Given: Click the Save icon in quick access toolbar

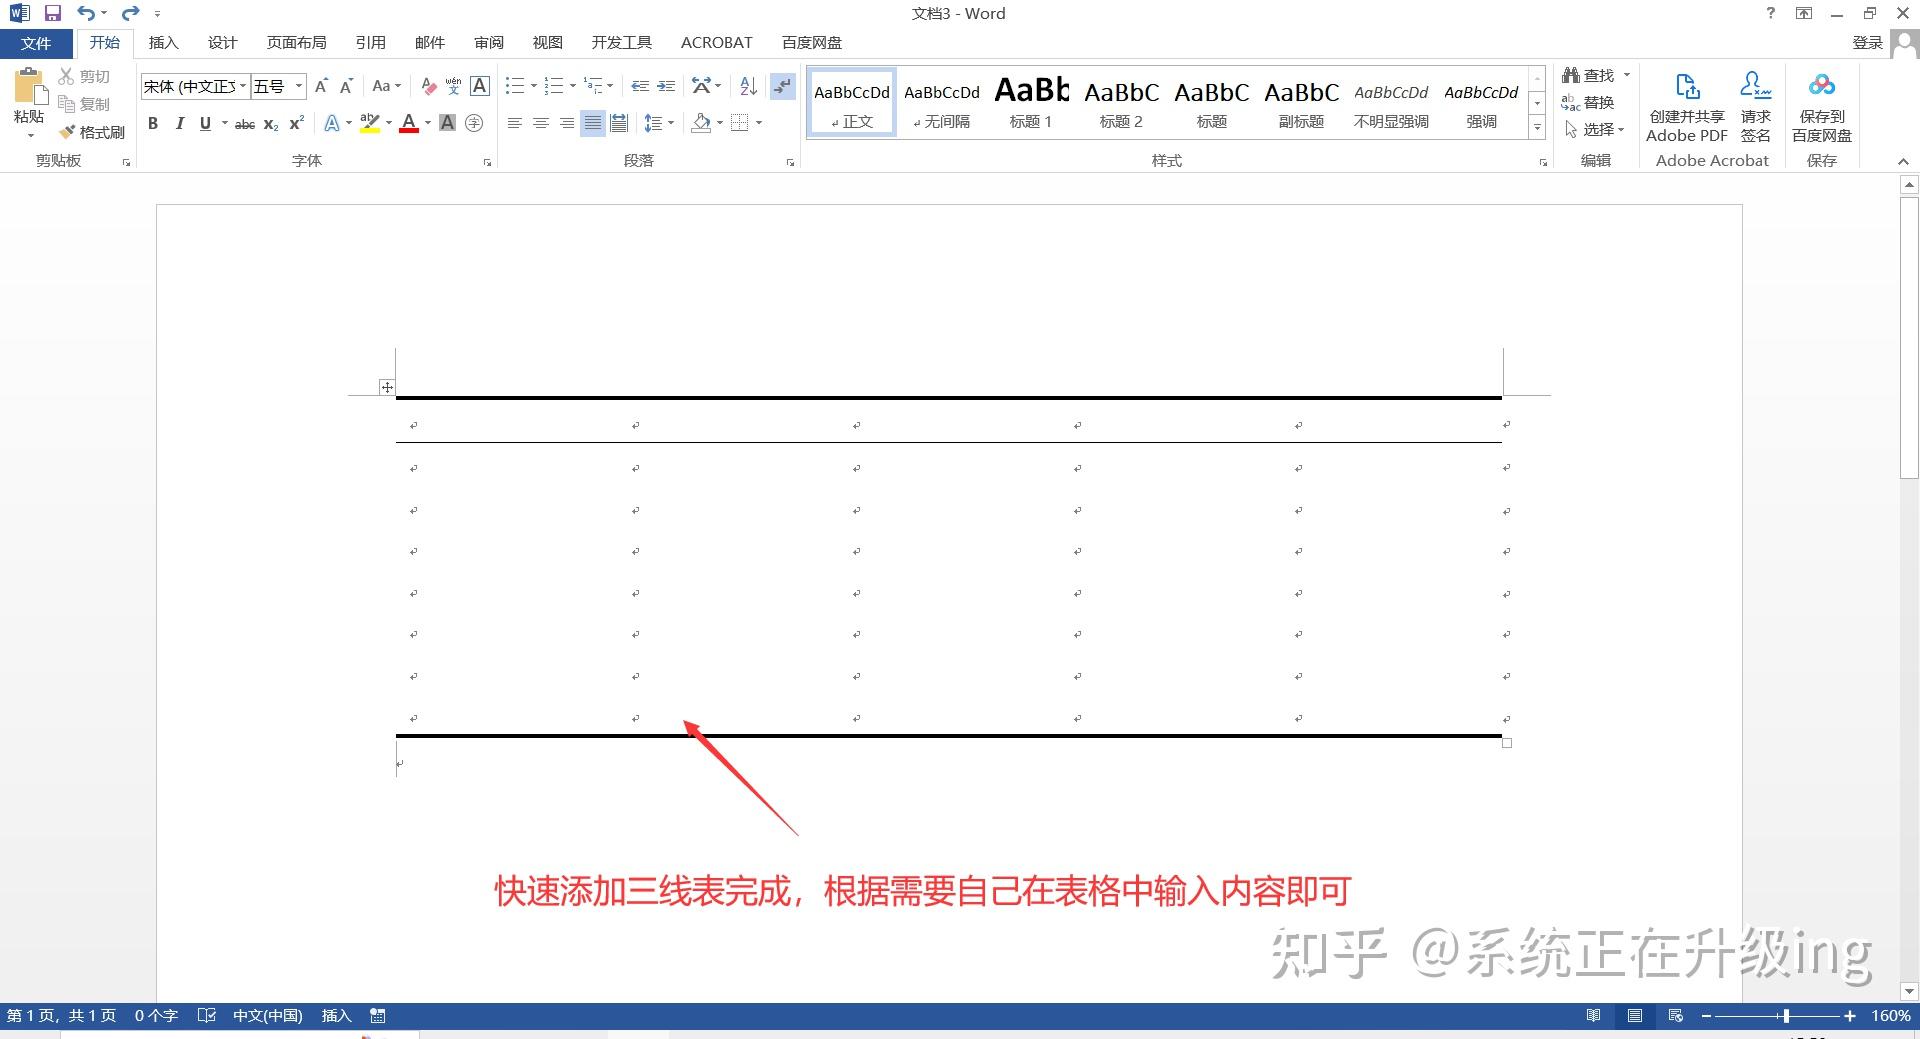Looking at the screenshot, I should coord(53,13).
